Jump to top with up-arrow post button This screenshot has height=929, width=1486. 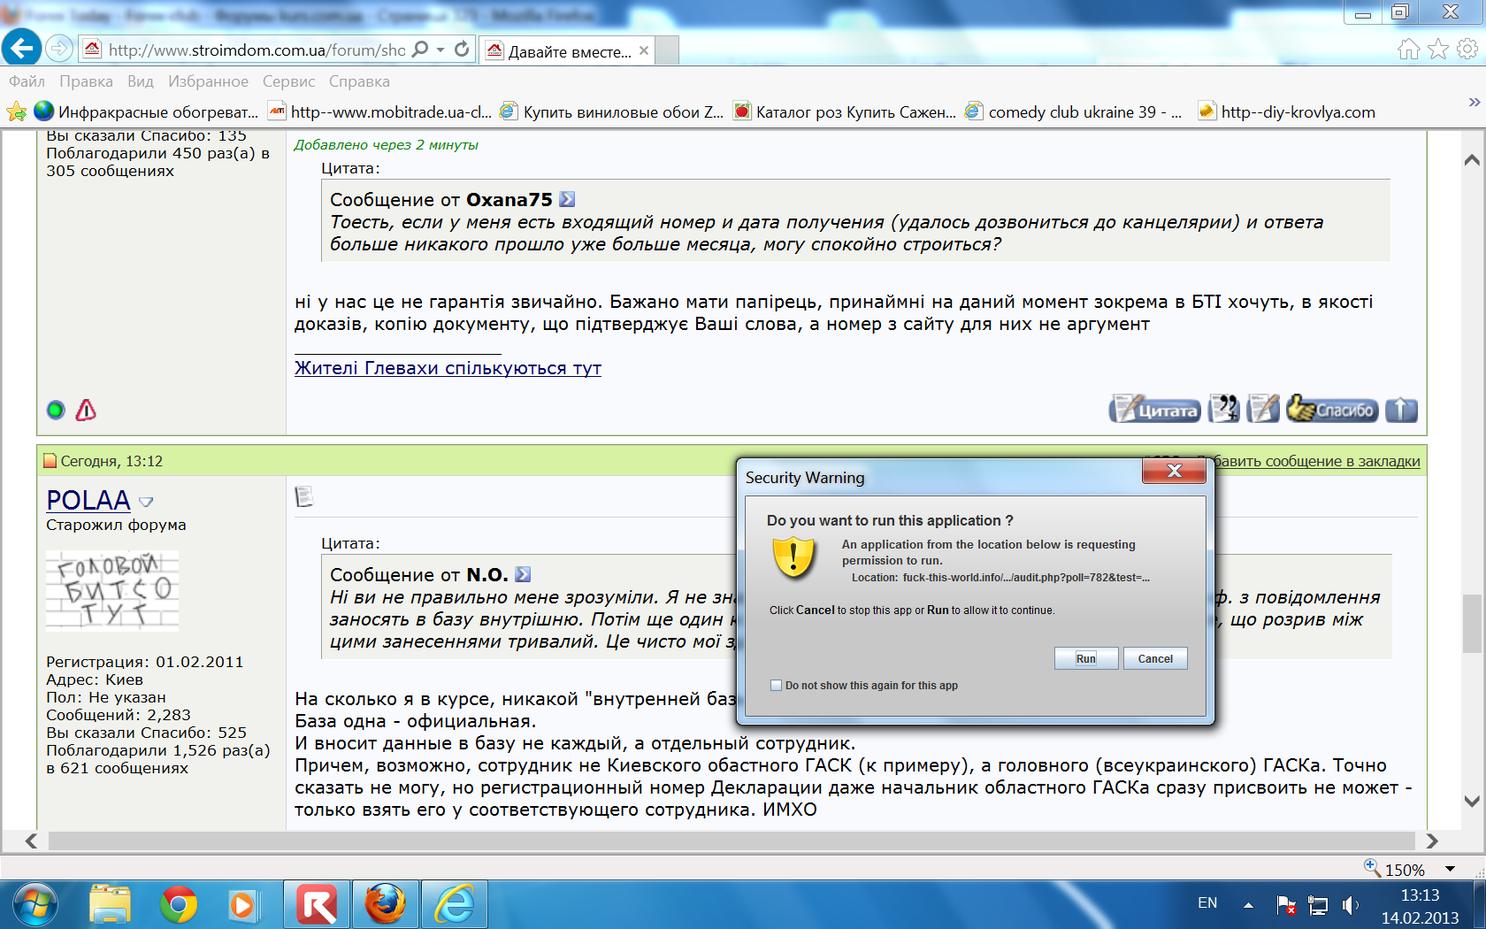coord(1401,409)
